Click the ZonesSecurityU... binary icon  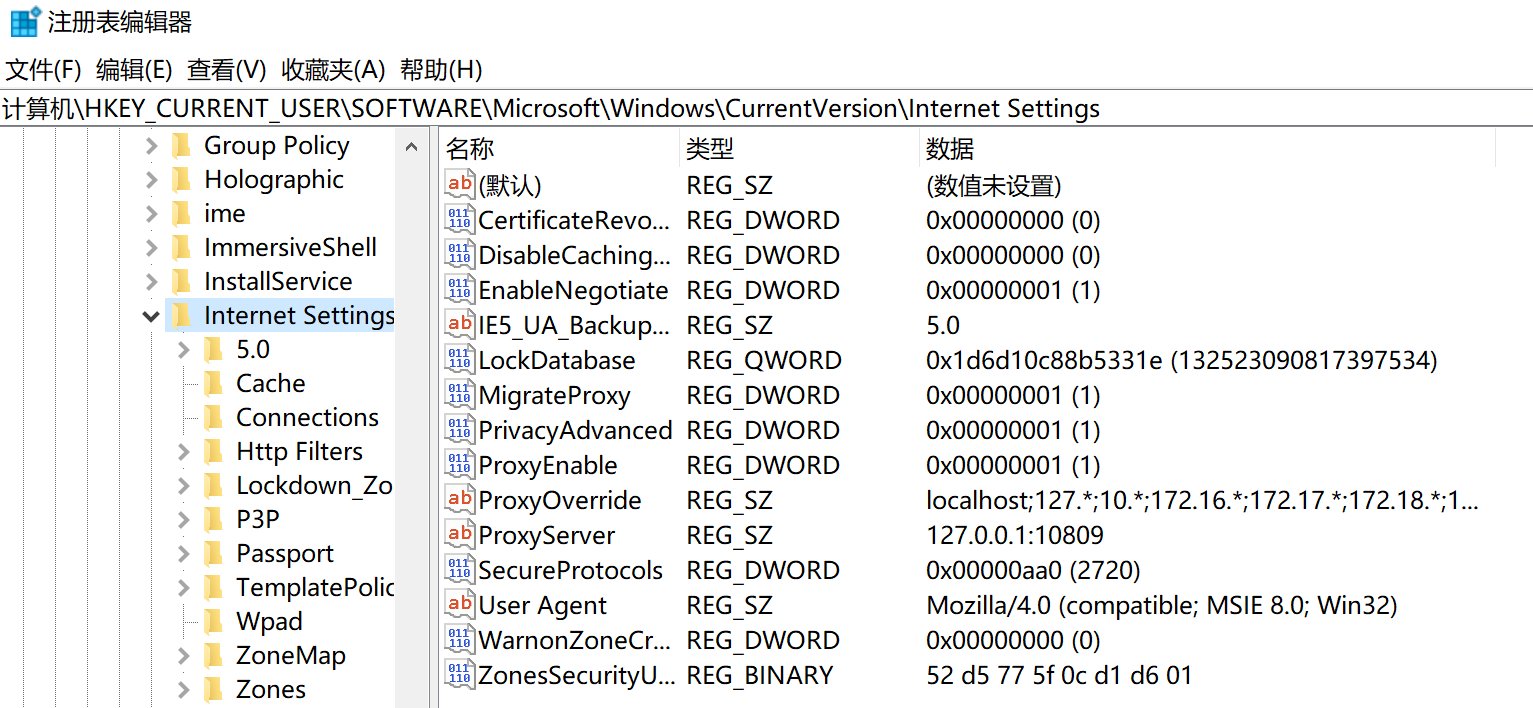[459, 675]
